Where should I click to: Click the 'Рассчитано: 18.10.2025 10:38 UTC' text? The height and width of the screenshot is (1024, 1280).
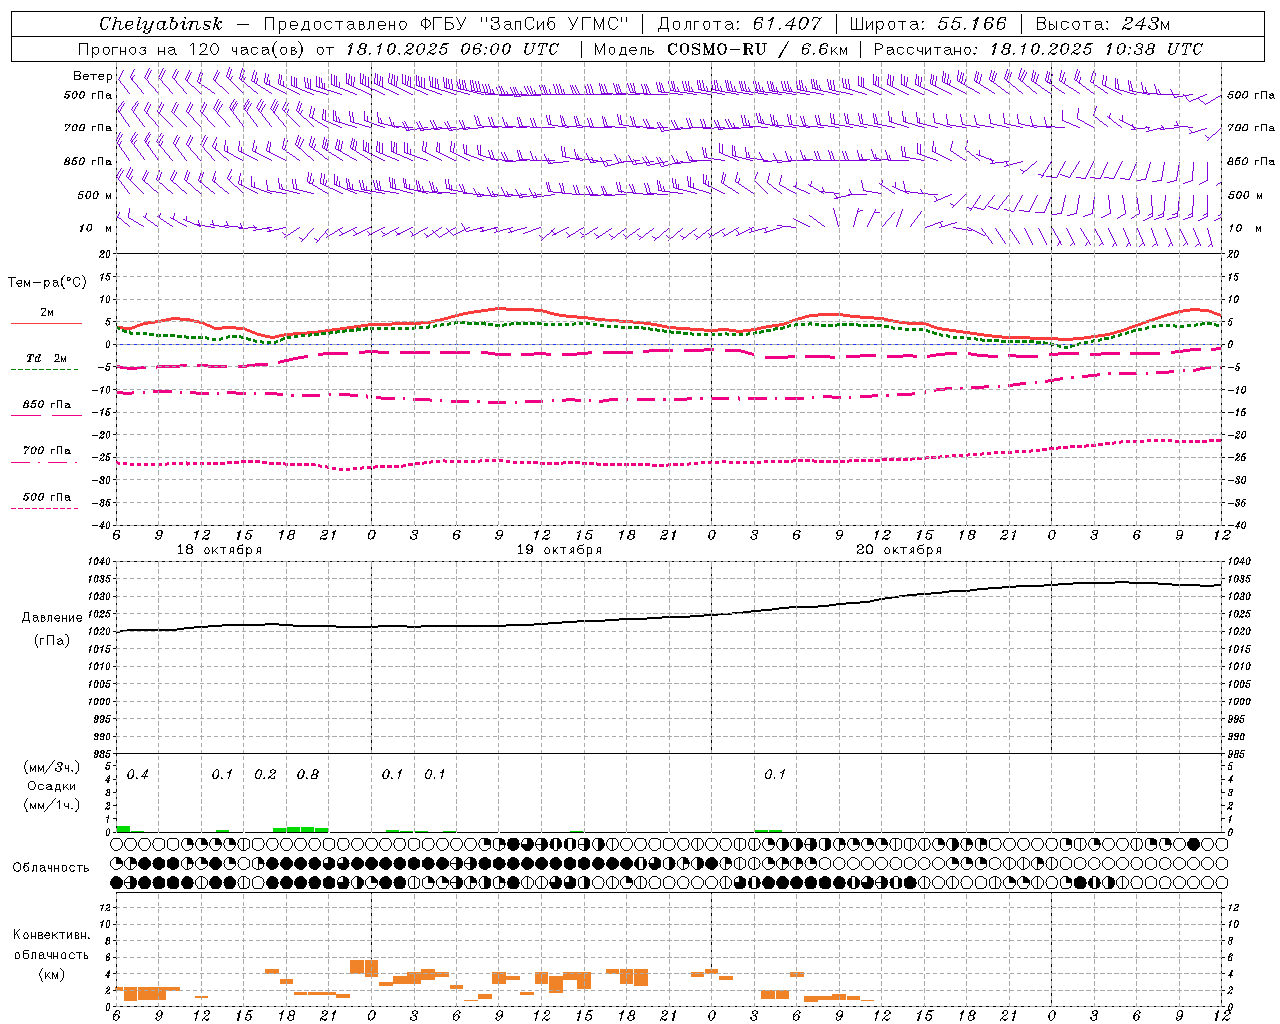tap(1038, 49)
